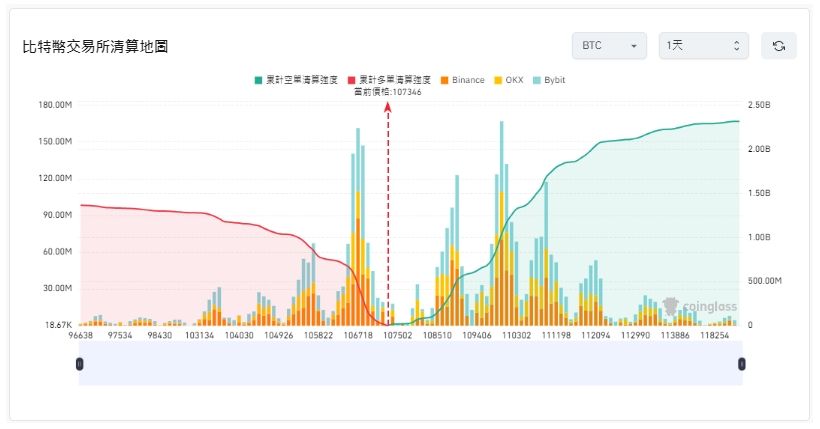This screenshot has width=820, height=429.
Task: Click the 500.00M right axis label
Action: point(765,281)
